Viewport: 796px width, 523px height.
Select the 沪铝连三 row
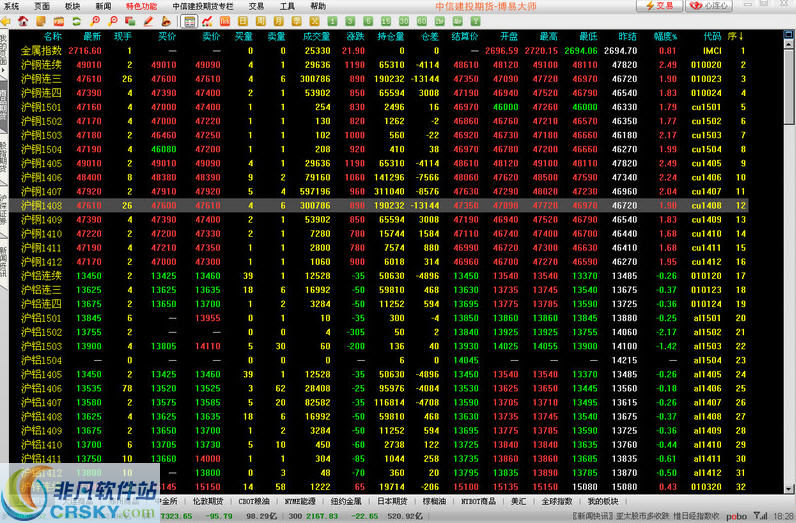pos(378,290)
